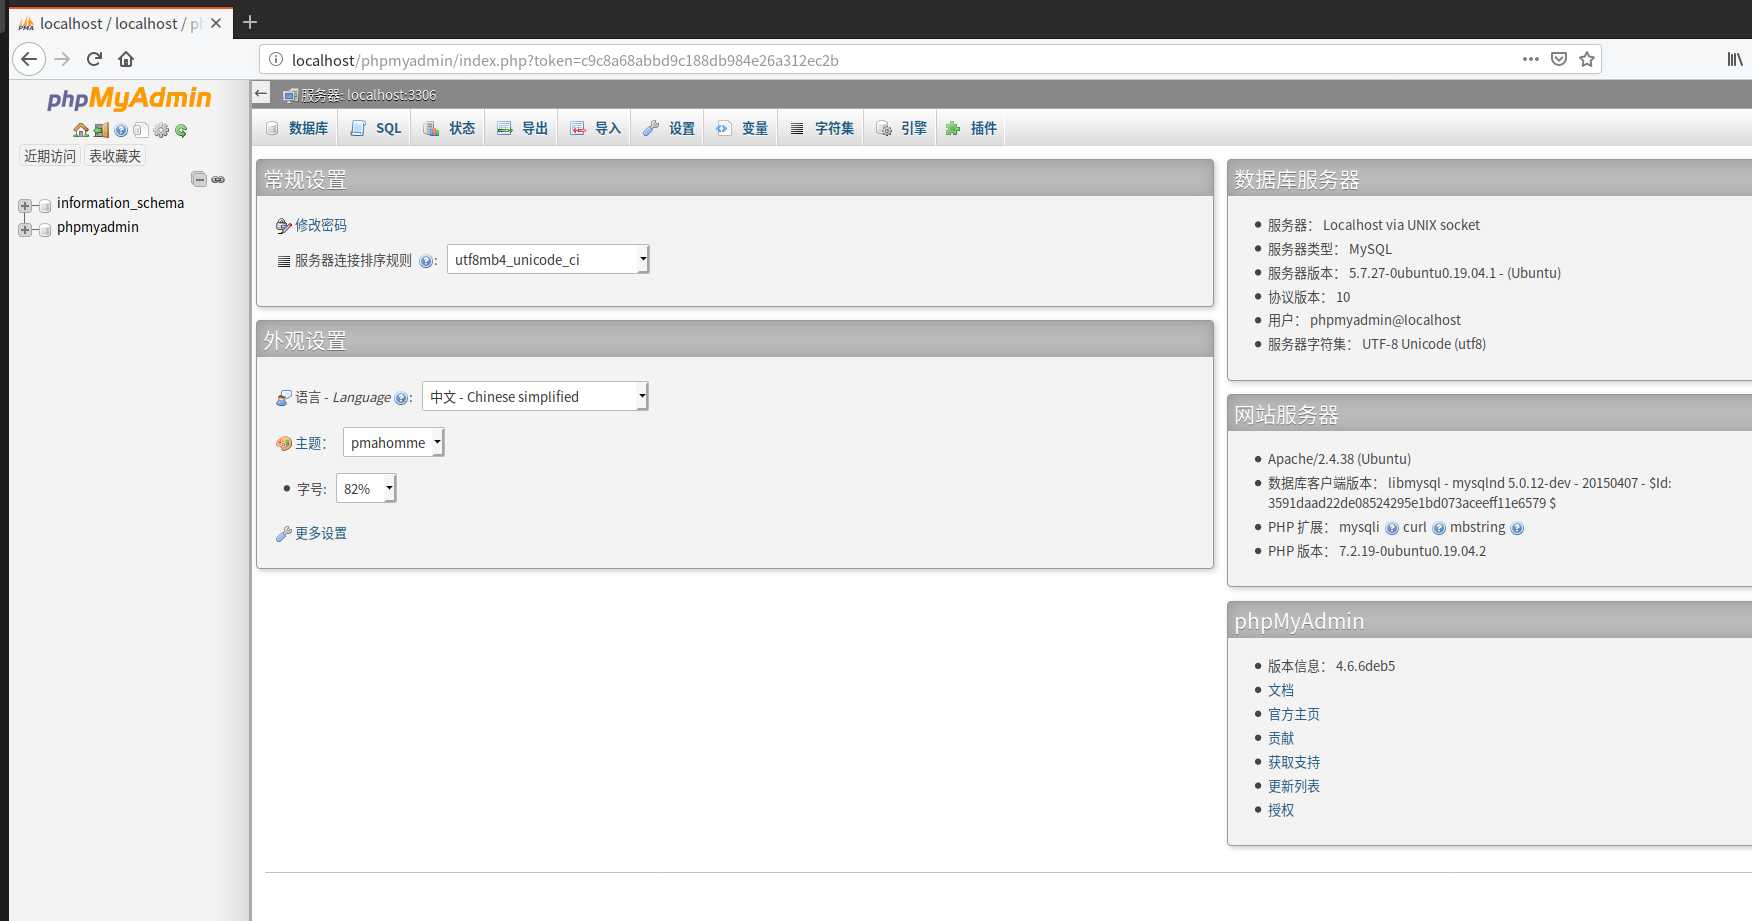The height and width of the screenshot is (921, 1752).
Task: Hide the navigation panel with left arrow
Action: pos(261,94)
